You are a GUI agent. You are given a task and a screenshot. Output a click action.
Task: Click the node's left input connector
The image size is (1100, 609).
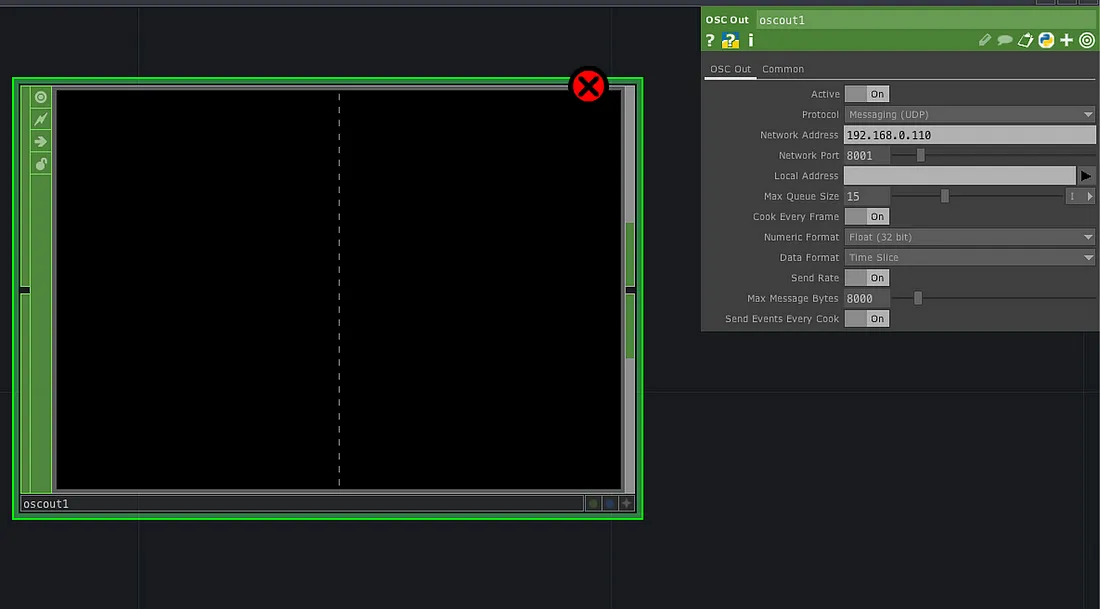pos(25,290)
